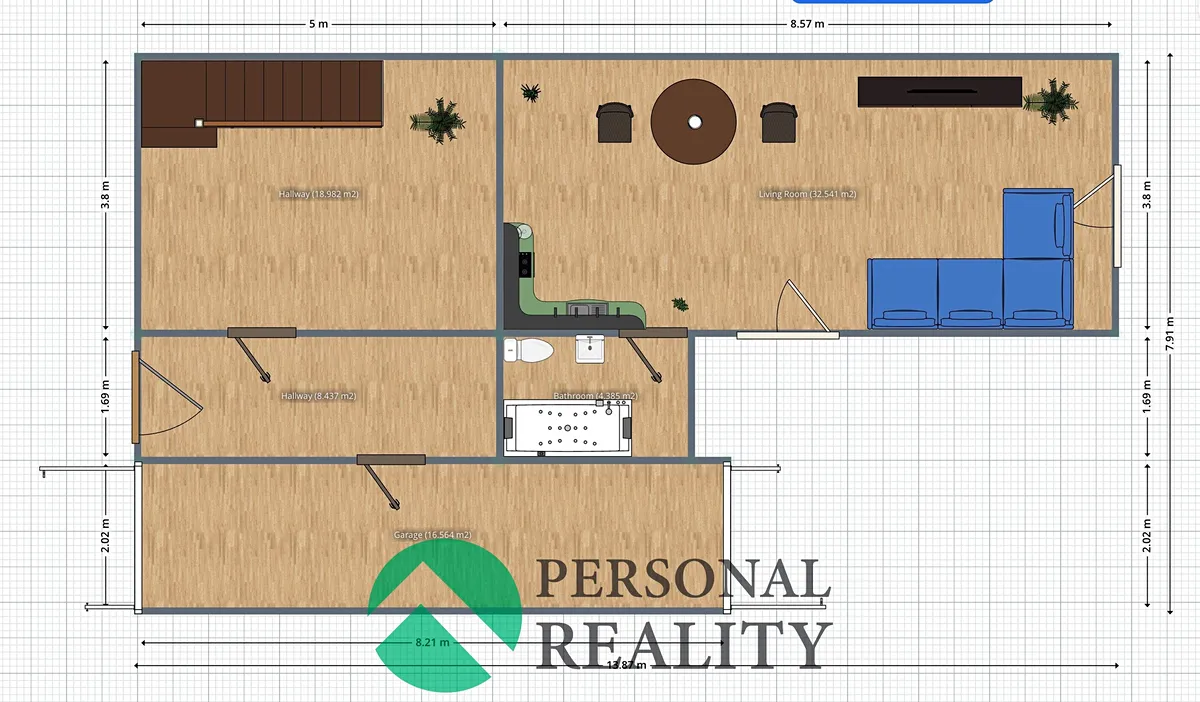Click the garage door in the lower hallway wall
The height and width of the screenshot is (702, 1200).
[391, 459]
